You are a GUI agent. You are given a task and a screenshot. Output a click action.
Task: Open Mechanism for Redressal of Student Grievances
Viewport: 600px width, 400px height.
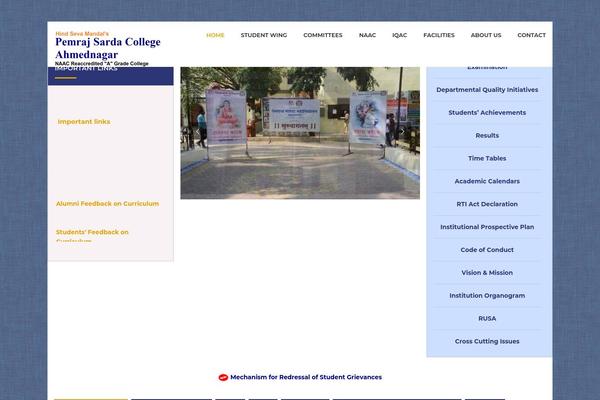click(x=306, y=377)
